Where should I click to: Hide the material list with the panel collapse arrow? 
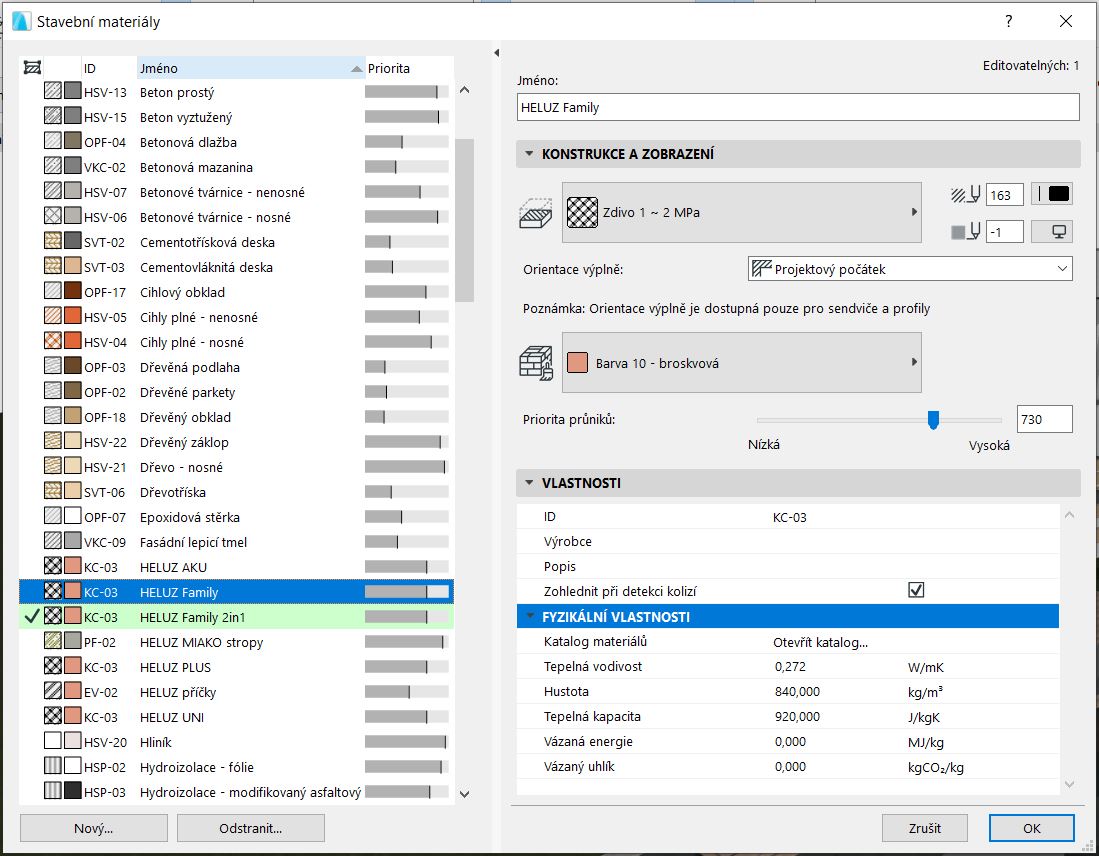[496, 53]
